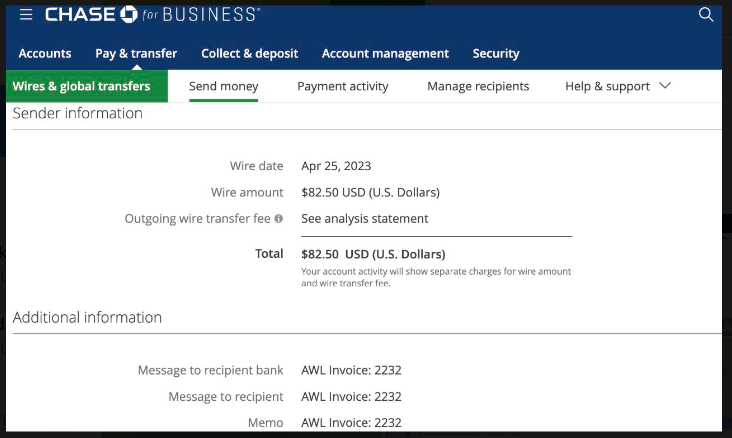This screenshot has height=438, width=732.
Task: Open the Collect & deposit menu
Action: point(249,53)
